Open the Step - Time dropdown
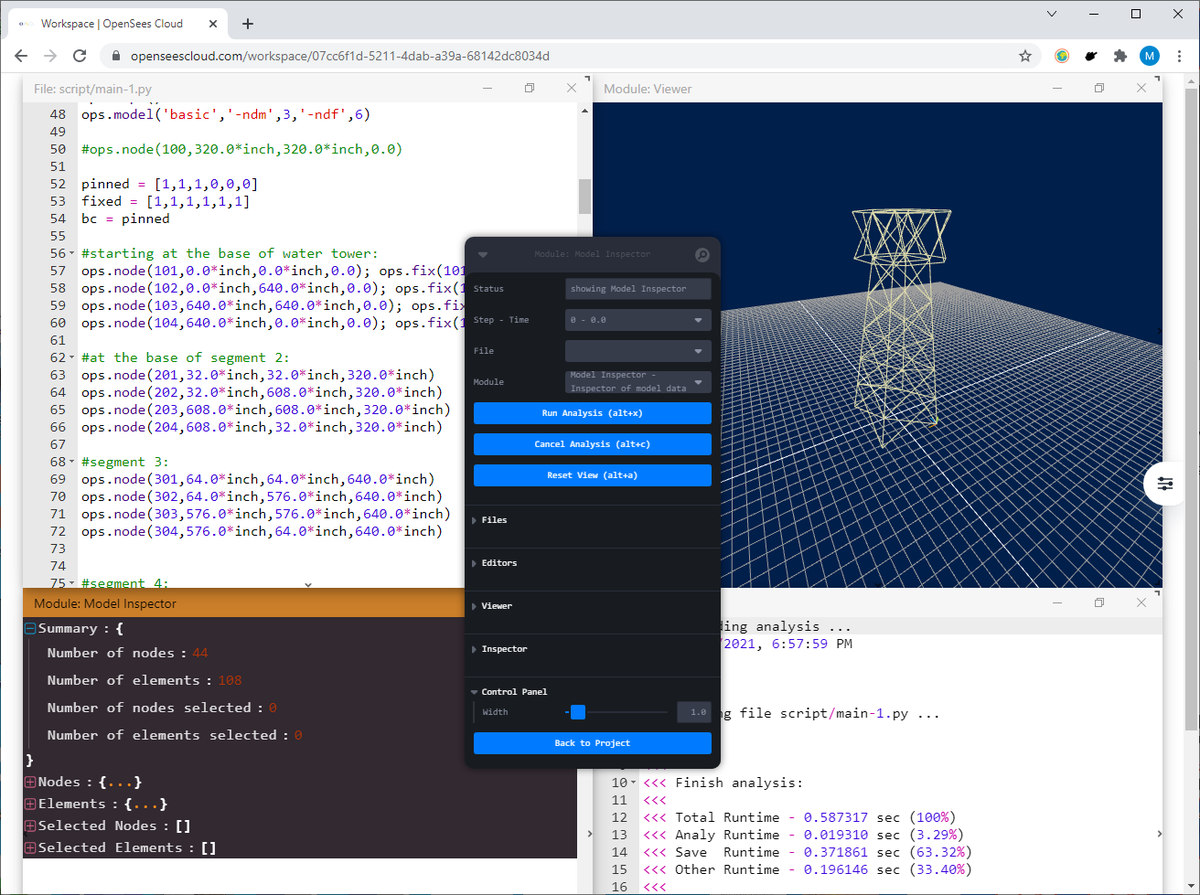Image resolution: width=1200 pixels, height=895 pixels. tap(638, 320)
